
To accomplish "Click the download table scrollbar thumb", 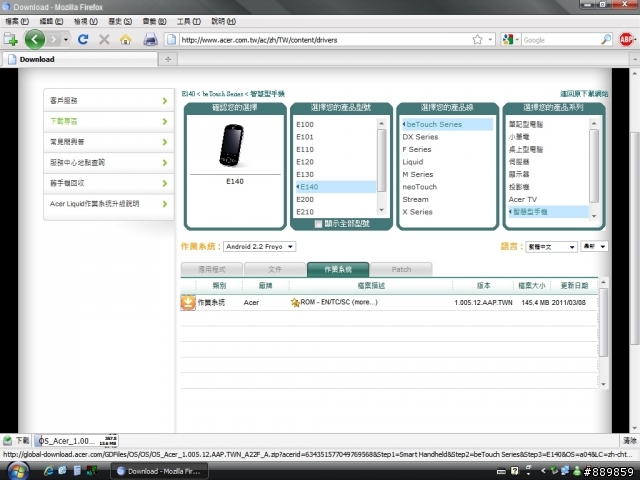I will 603,322.
